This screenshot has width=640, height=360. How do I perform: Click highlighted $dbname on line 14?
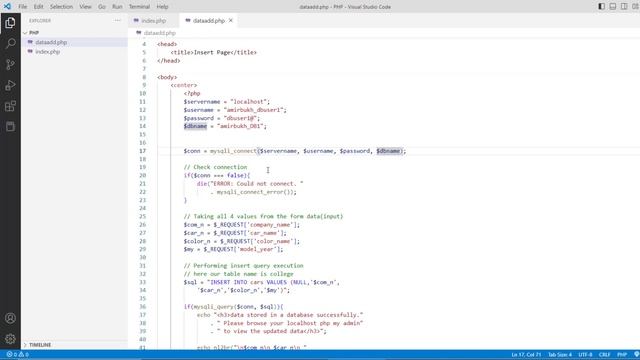point(195,126)
